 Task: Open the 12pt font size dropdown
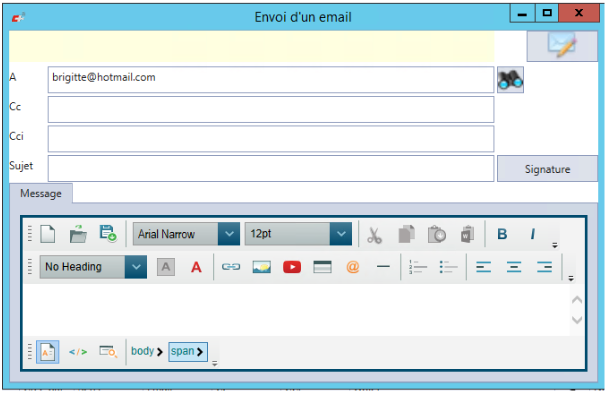pos(341,234)
